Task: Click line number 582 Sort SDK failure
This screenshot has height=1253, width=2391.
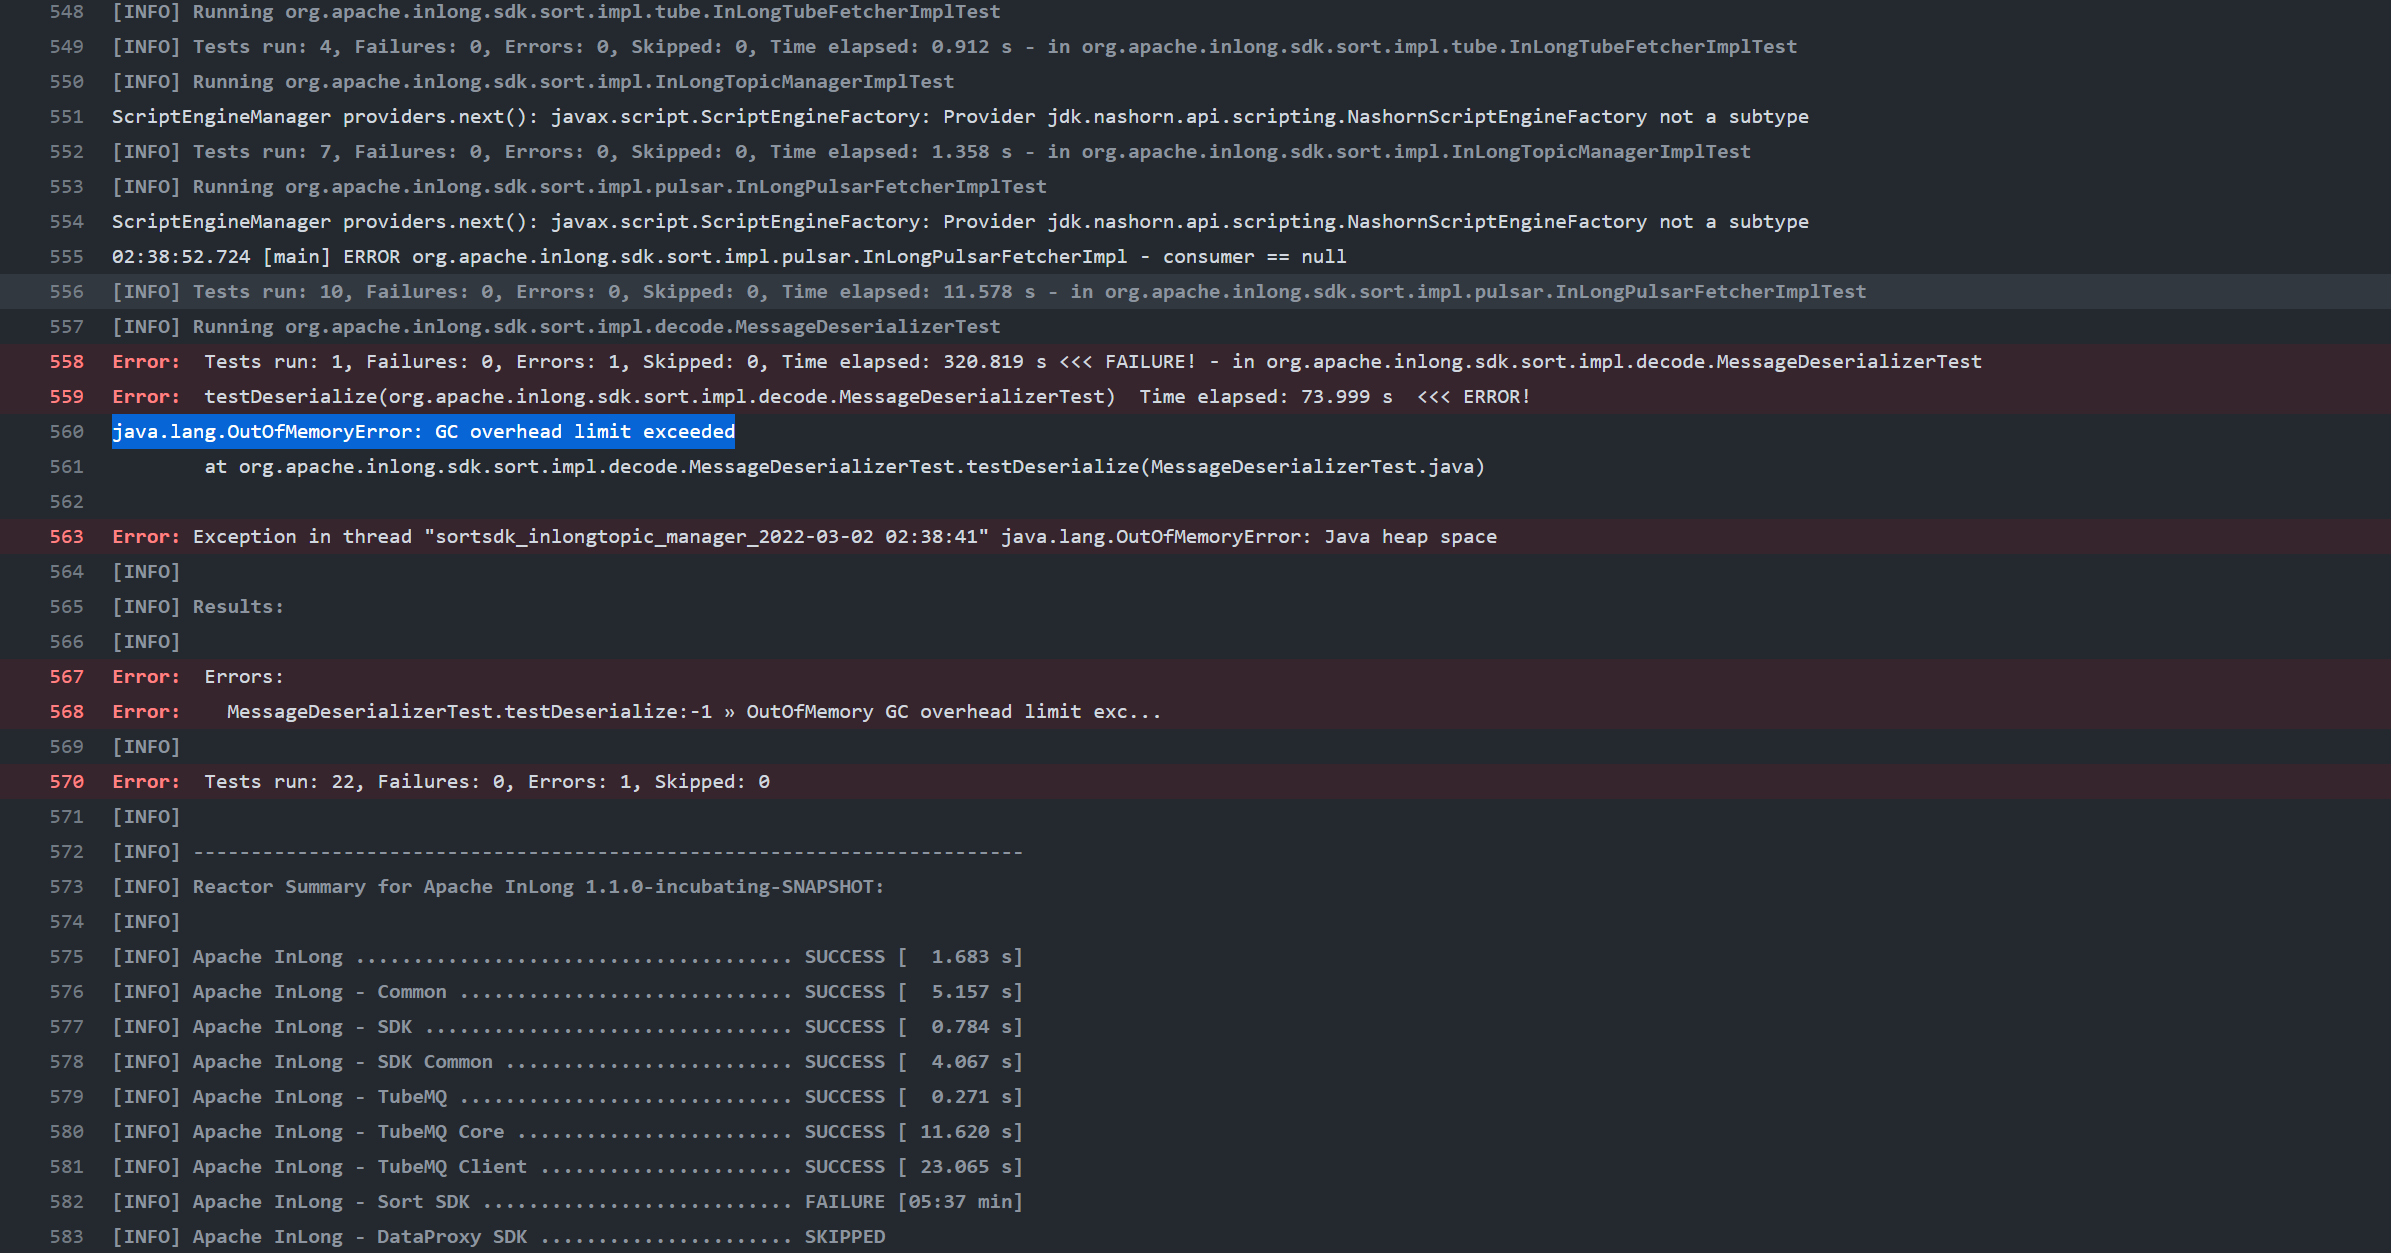Action: click(x=67, y=1202)
